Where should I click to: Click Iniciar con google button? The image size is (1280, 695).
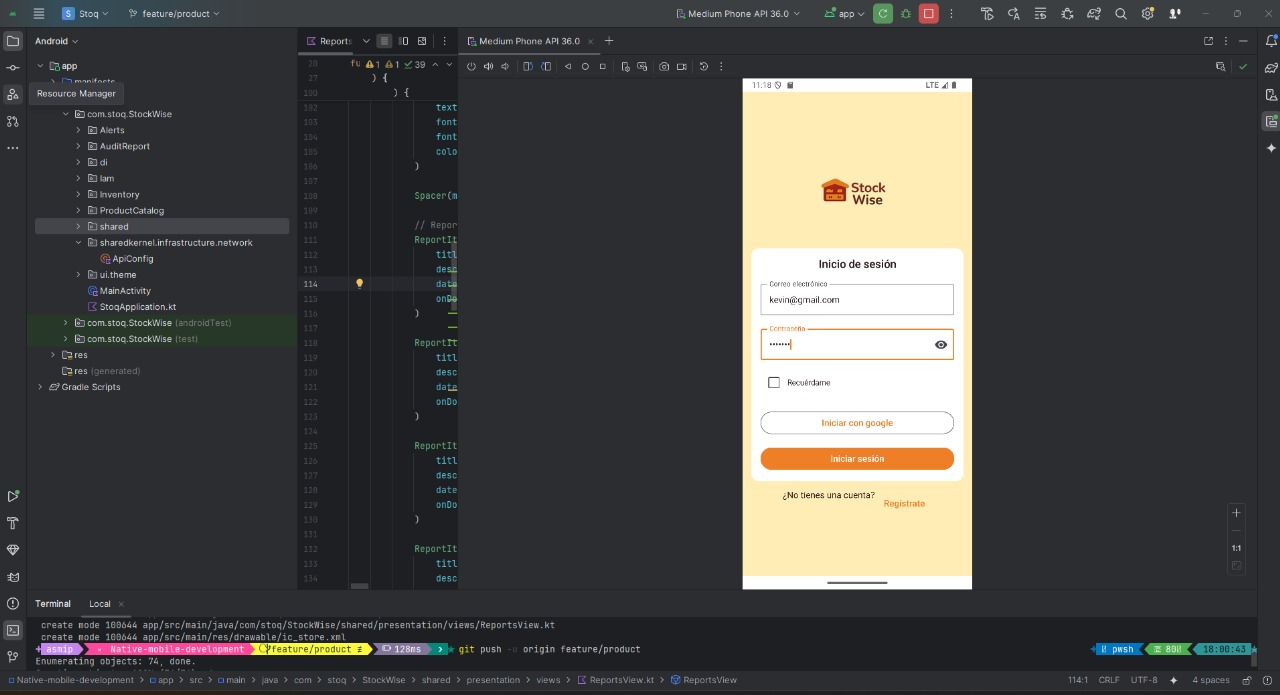[857, 423]
